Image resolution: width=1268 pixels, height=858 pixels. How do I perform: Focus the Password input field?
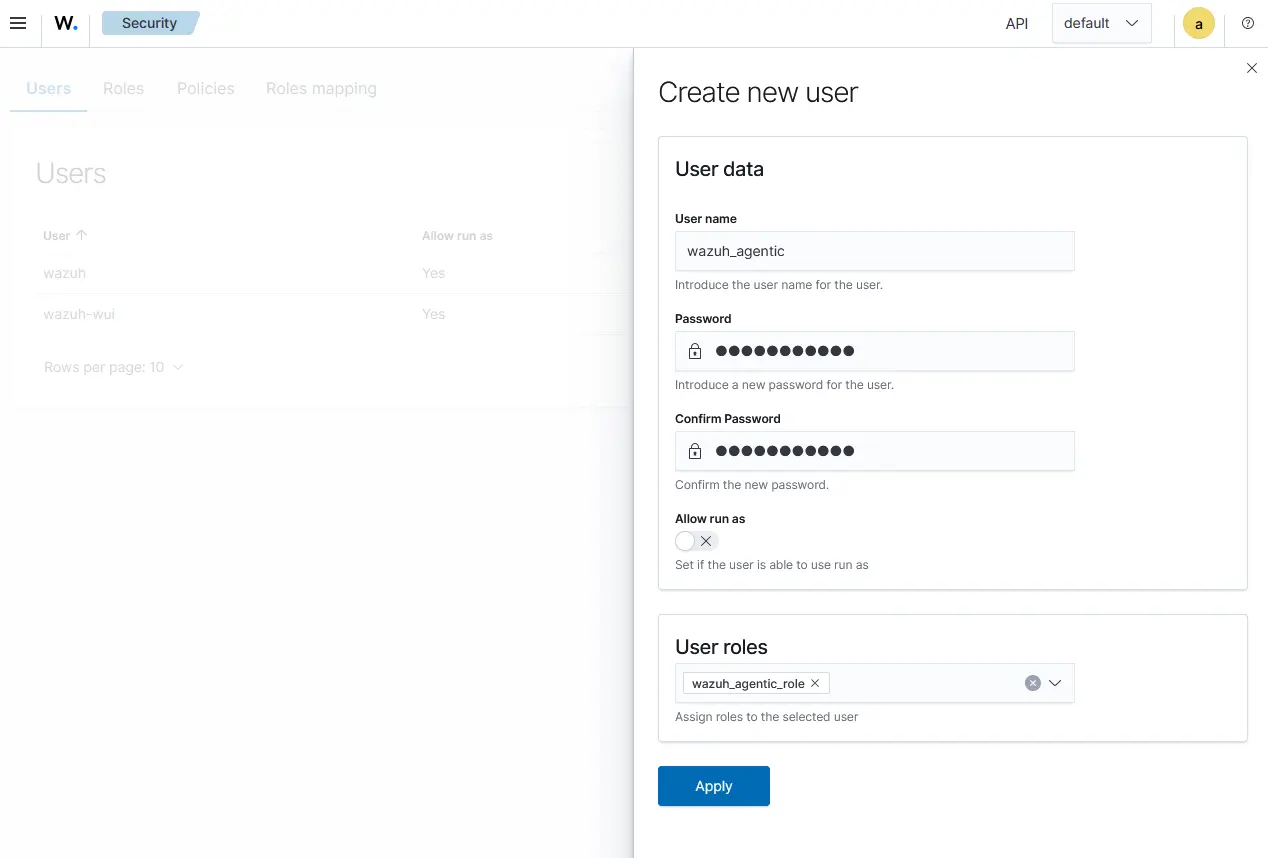point(875,351)
